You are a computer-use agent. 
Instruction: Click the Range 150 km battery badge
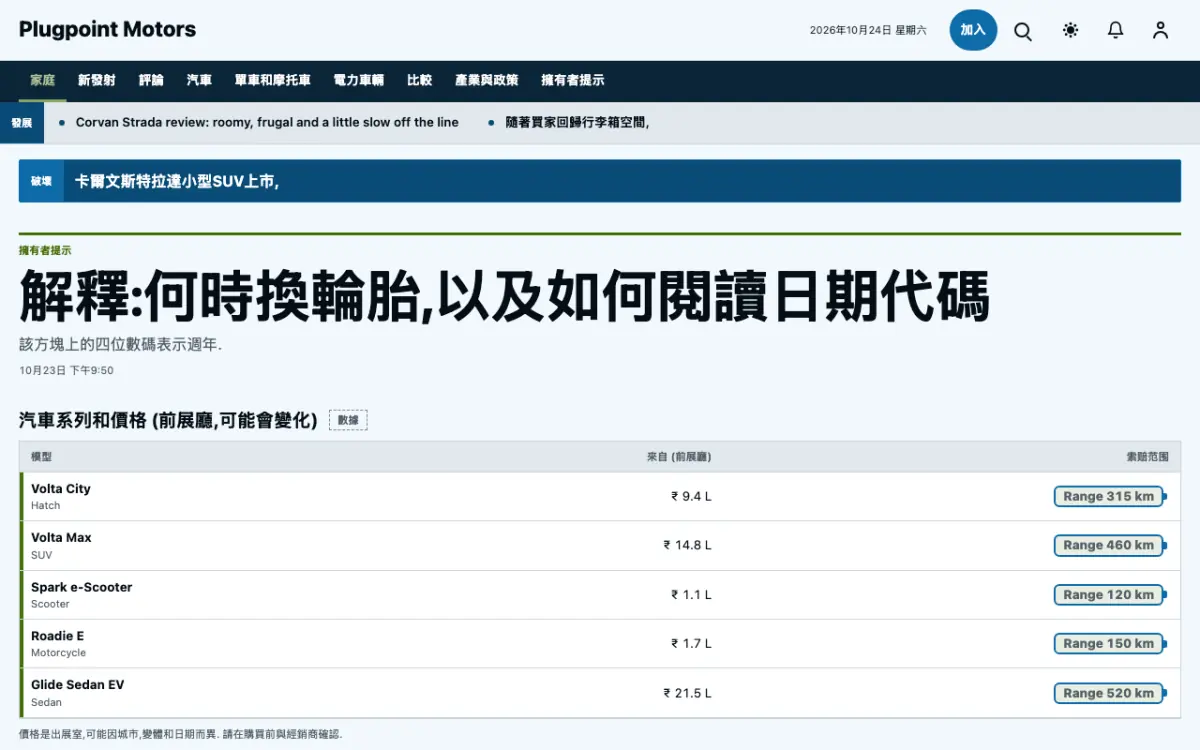pyautogui.click(x=1110, y=643)
